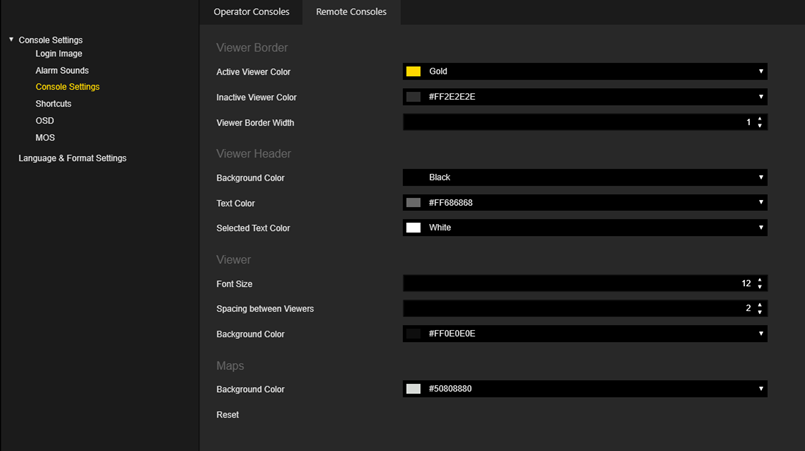
Task: Open Login Image settings
Action: pyautogui.click(x=59, y=54)
